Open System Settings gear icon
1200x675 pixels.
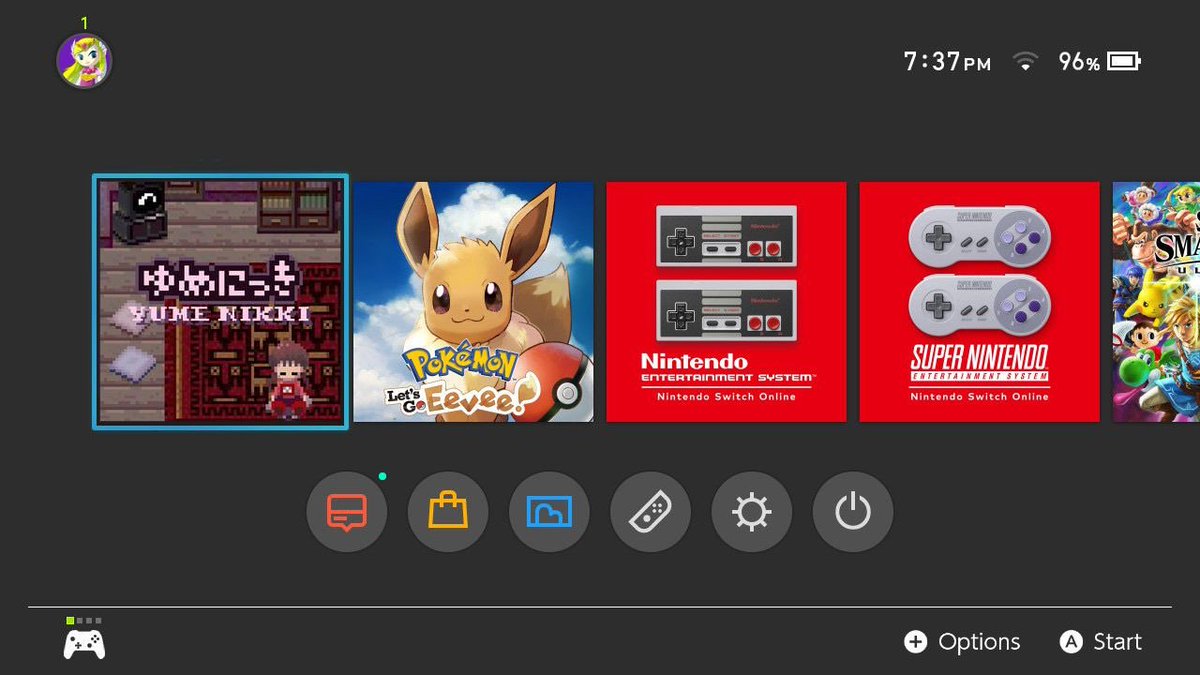752,512
